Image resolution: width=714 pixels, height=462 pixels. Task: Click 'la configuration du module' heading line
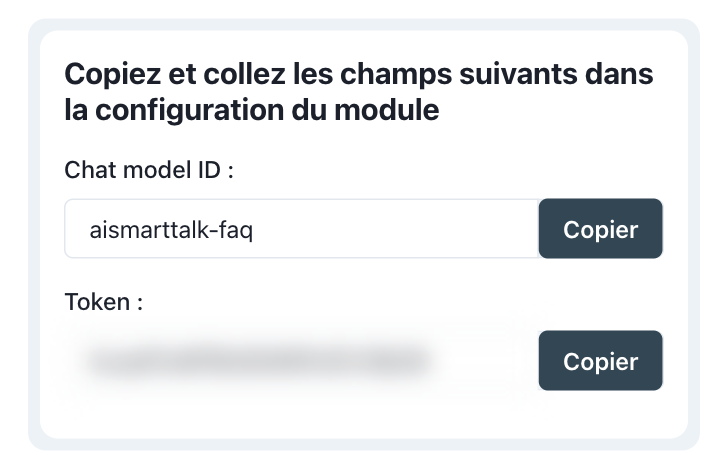click(252, 110)
